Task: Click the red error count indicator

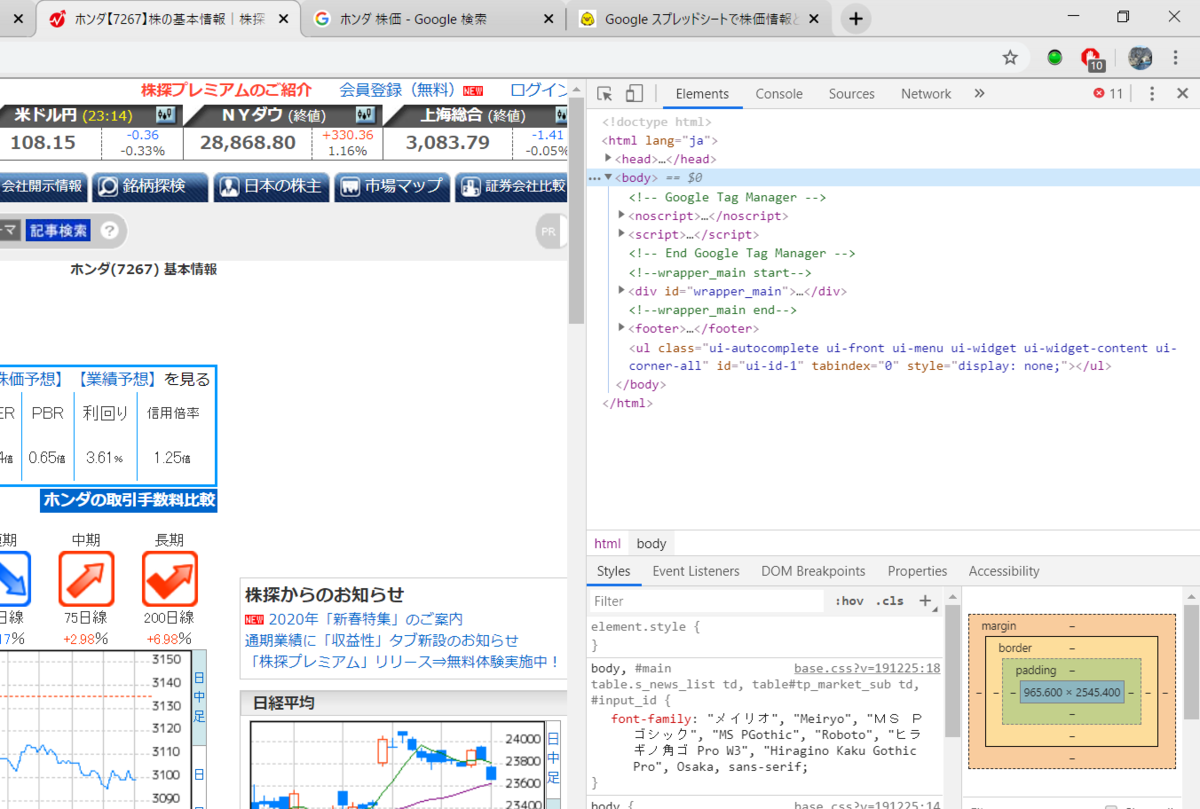Action: point(1108,94)
